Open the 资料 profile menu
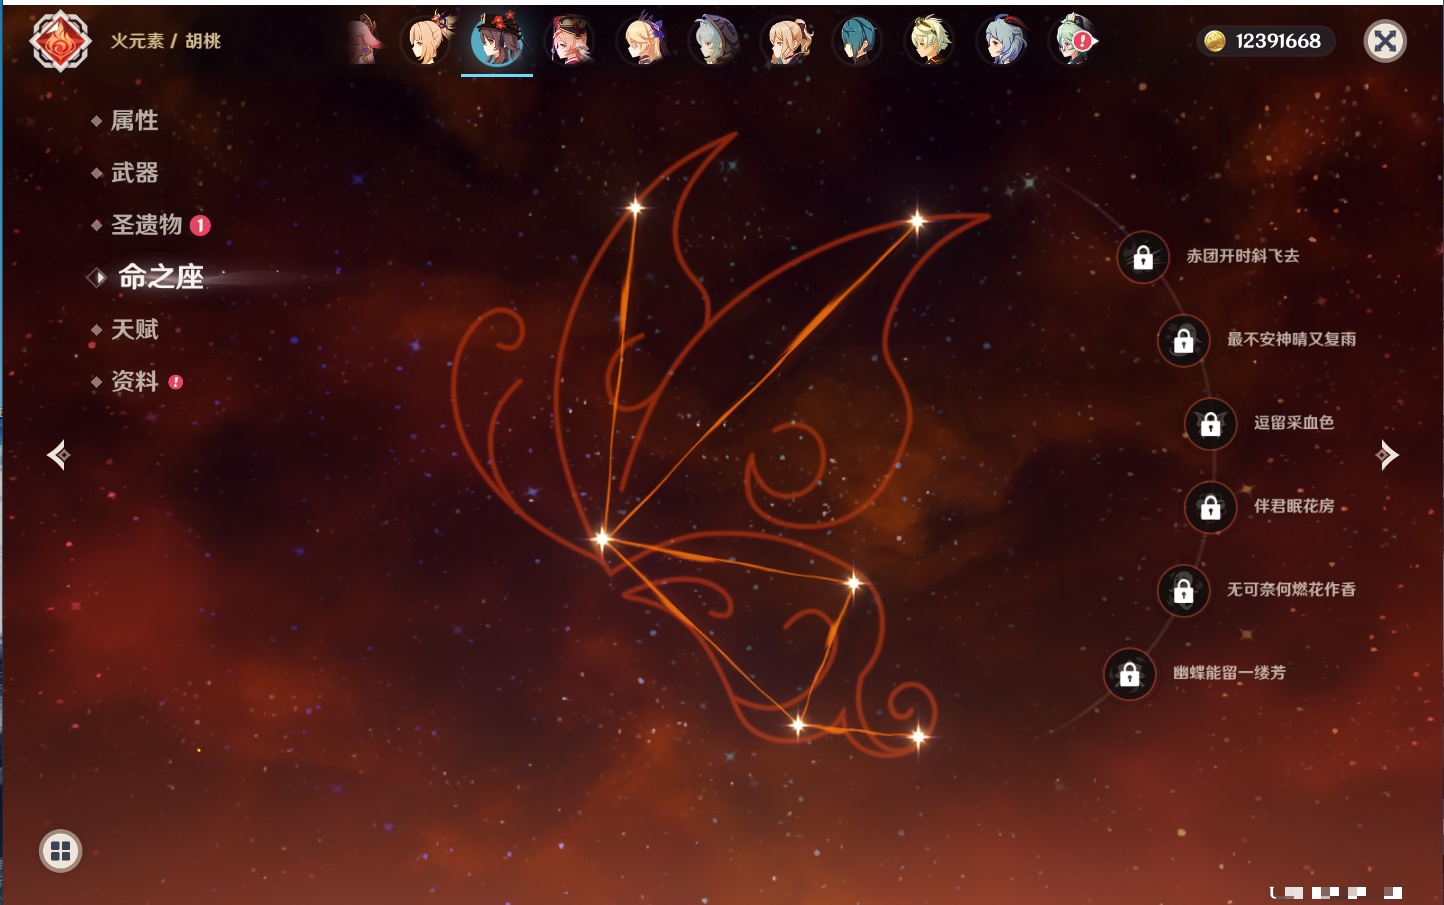Viewport: 1444px width, 905px height. pos(134,381)
